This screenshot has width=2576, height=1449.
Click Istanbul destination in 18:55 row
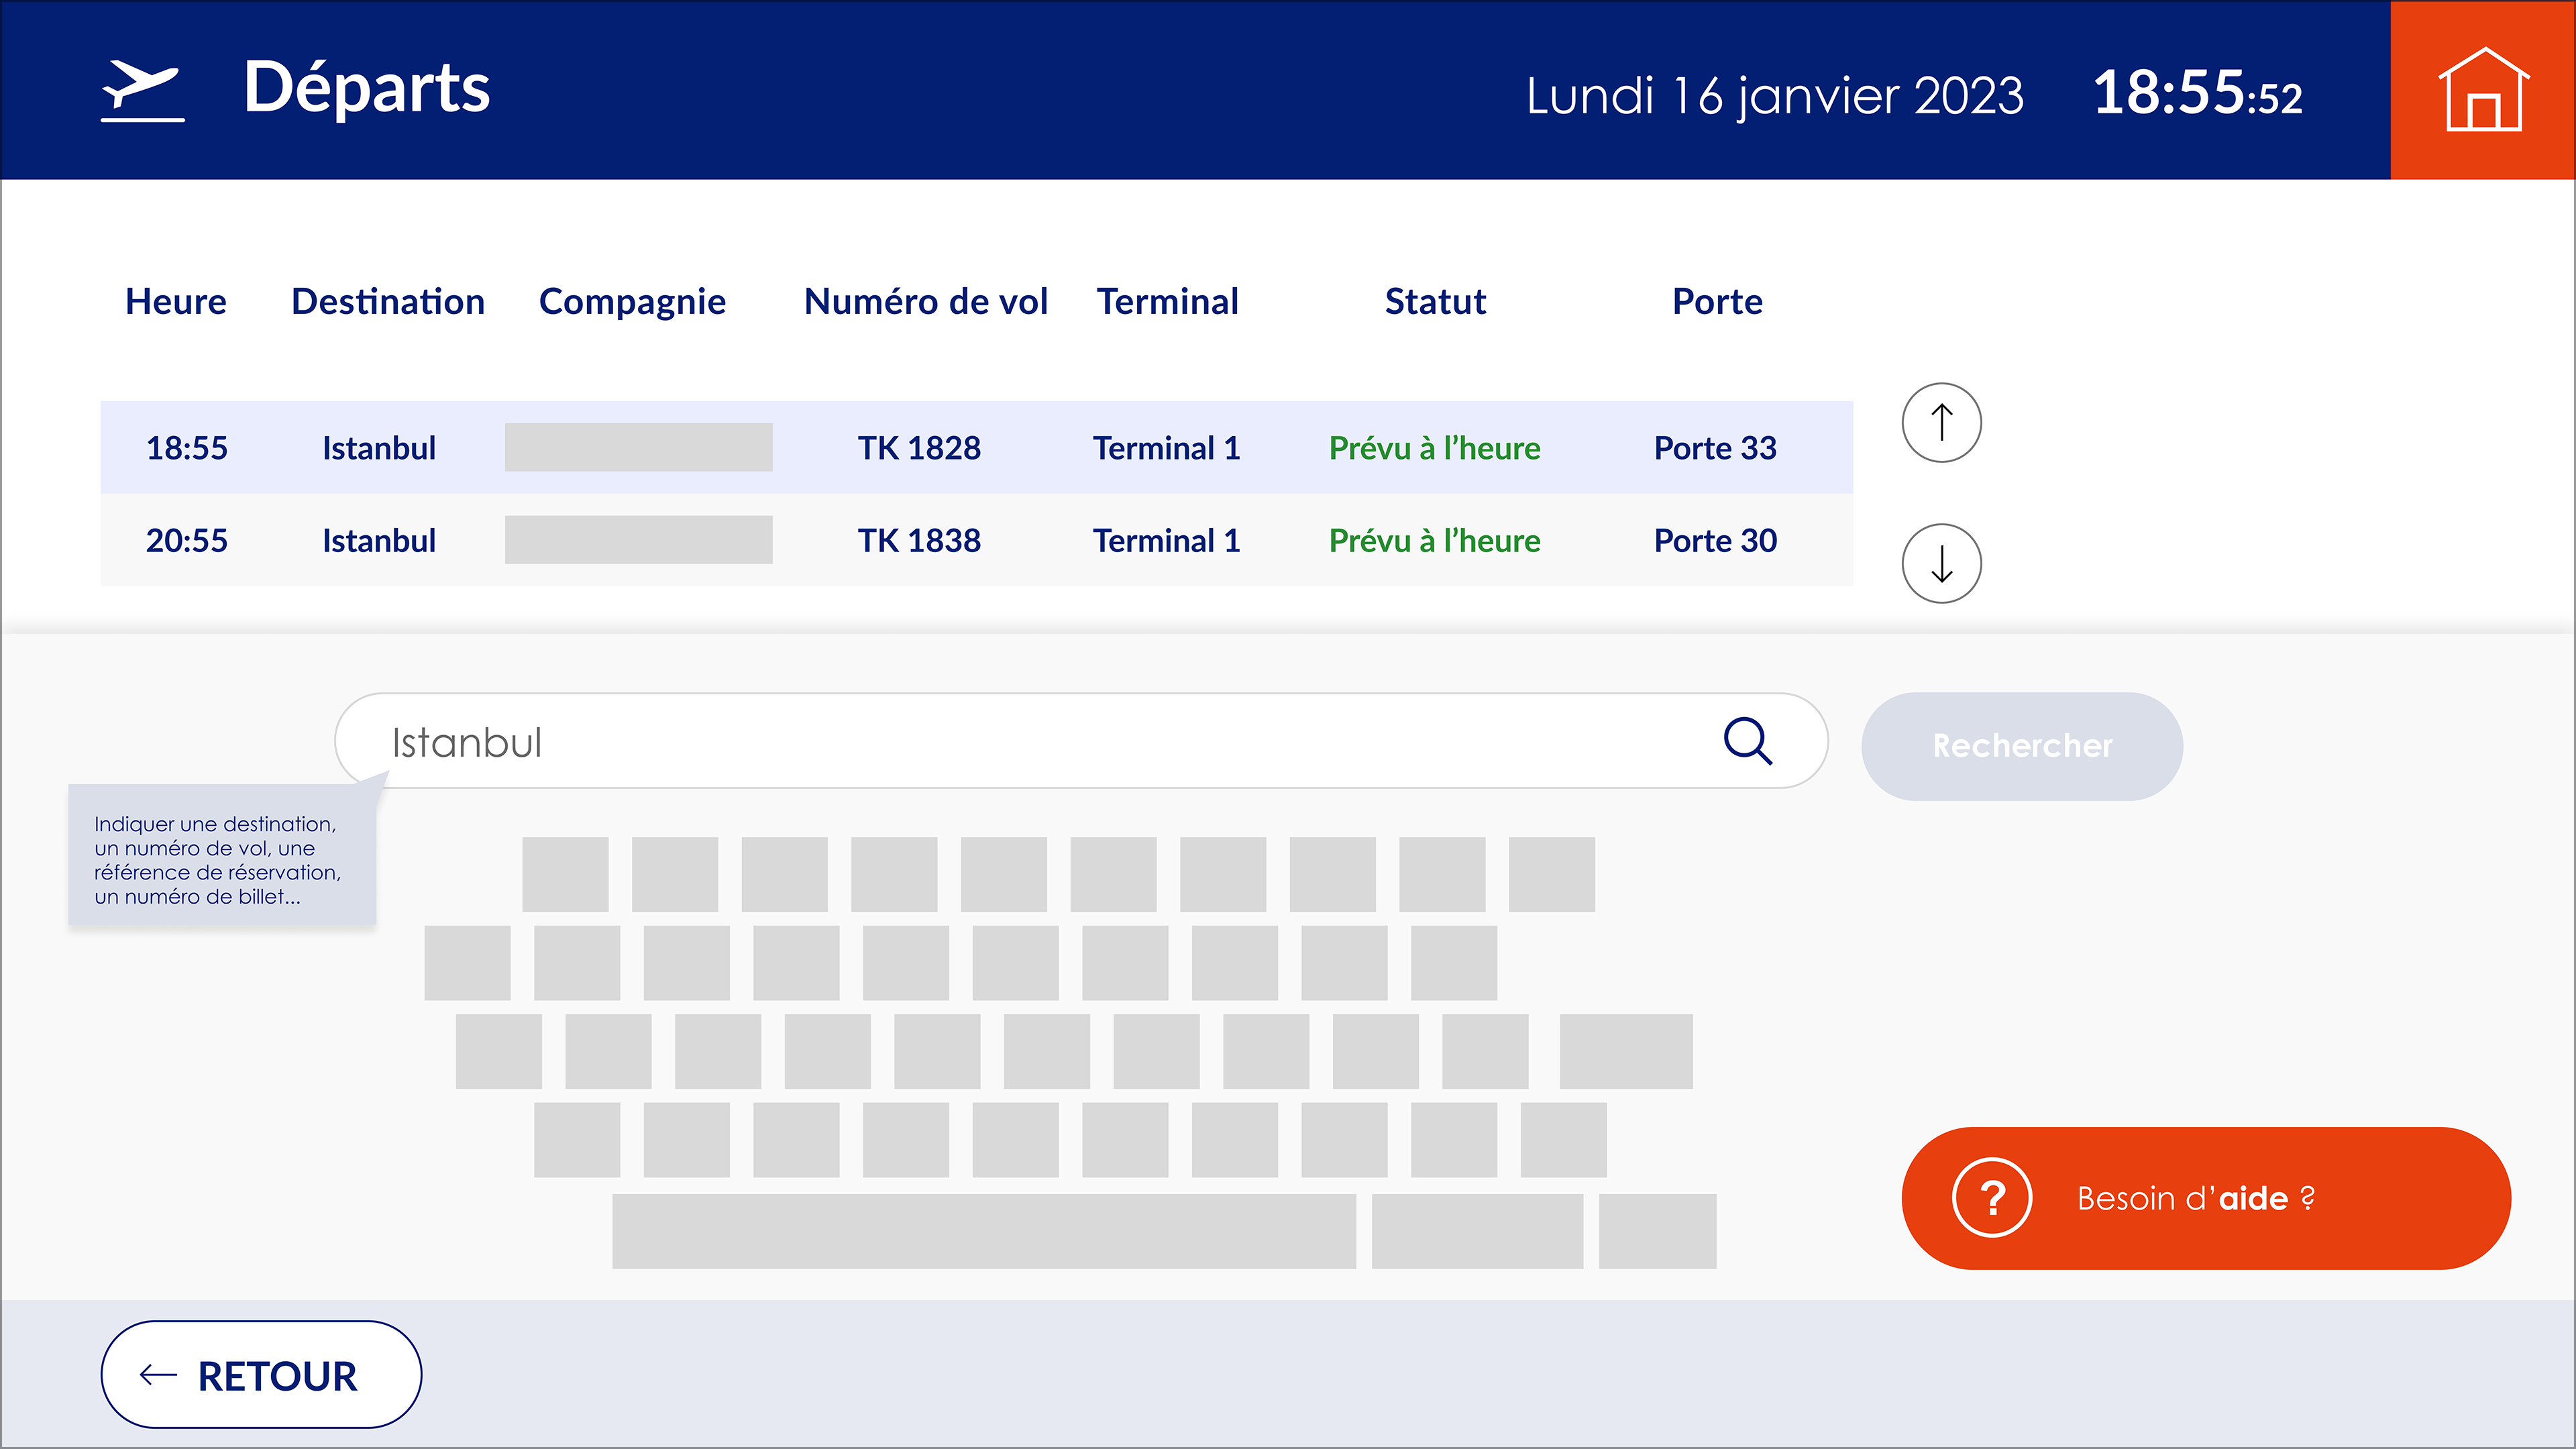379,448
